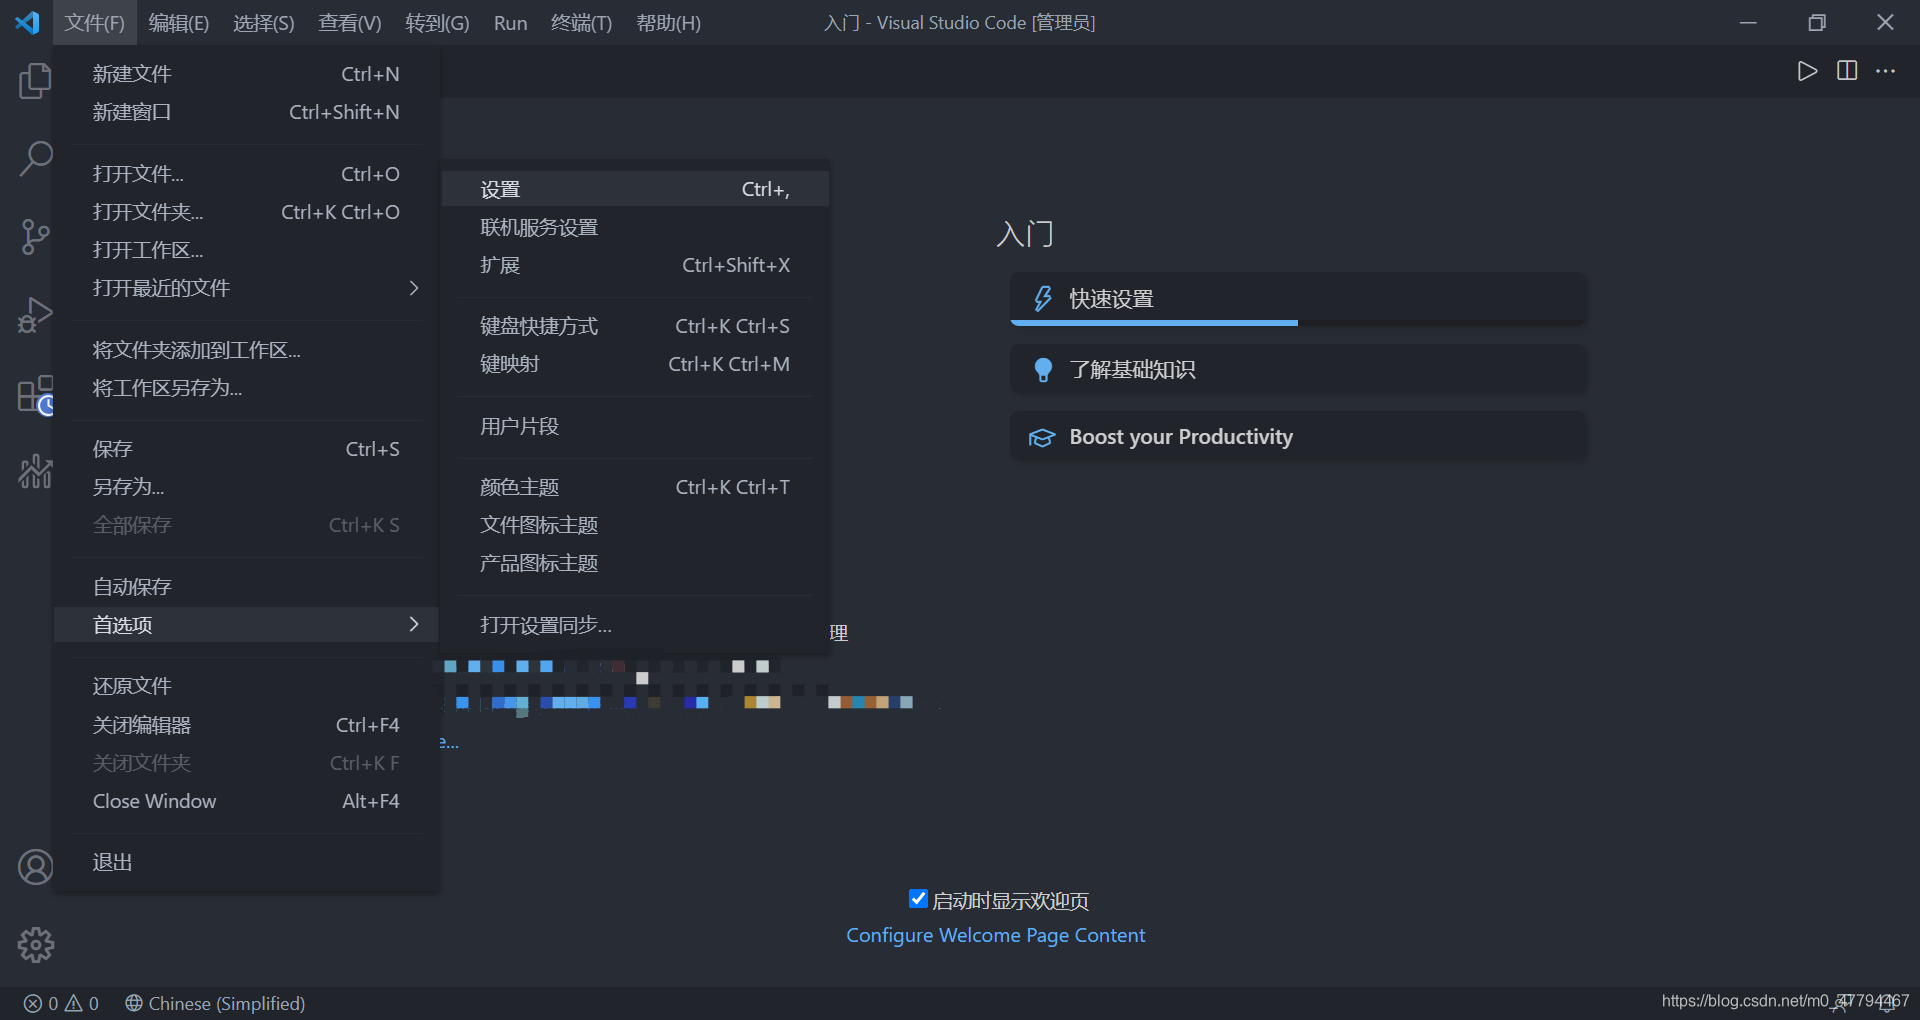Expand 打开最近的文件 submenu arrow
Viewport: 1920px width, 1020px height.
coord(414,288)
